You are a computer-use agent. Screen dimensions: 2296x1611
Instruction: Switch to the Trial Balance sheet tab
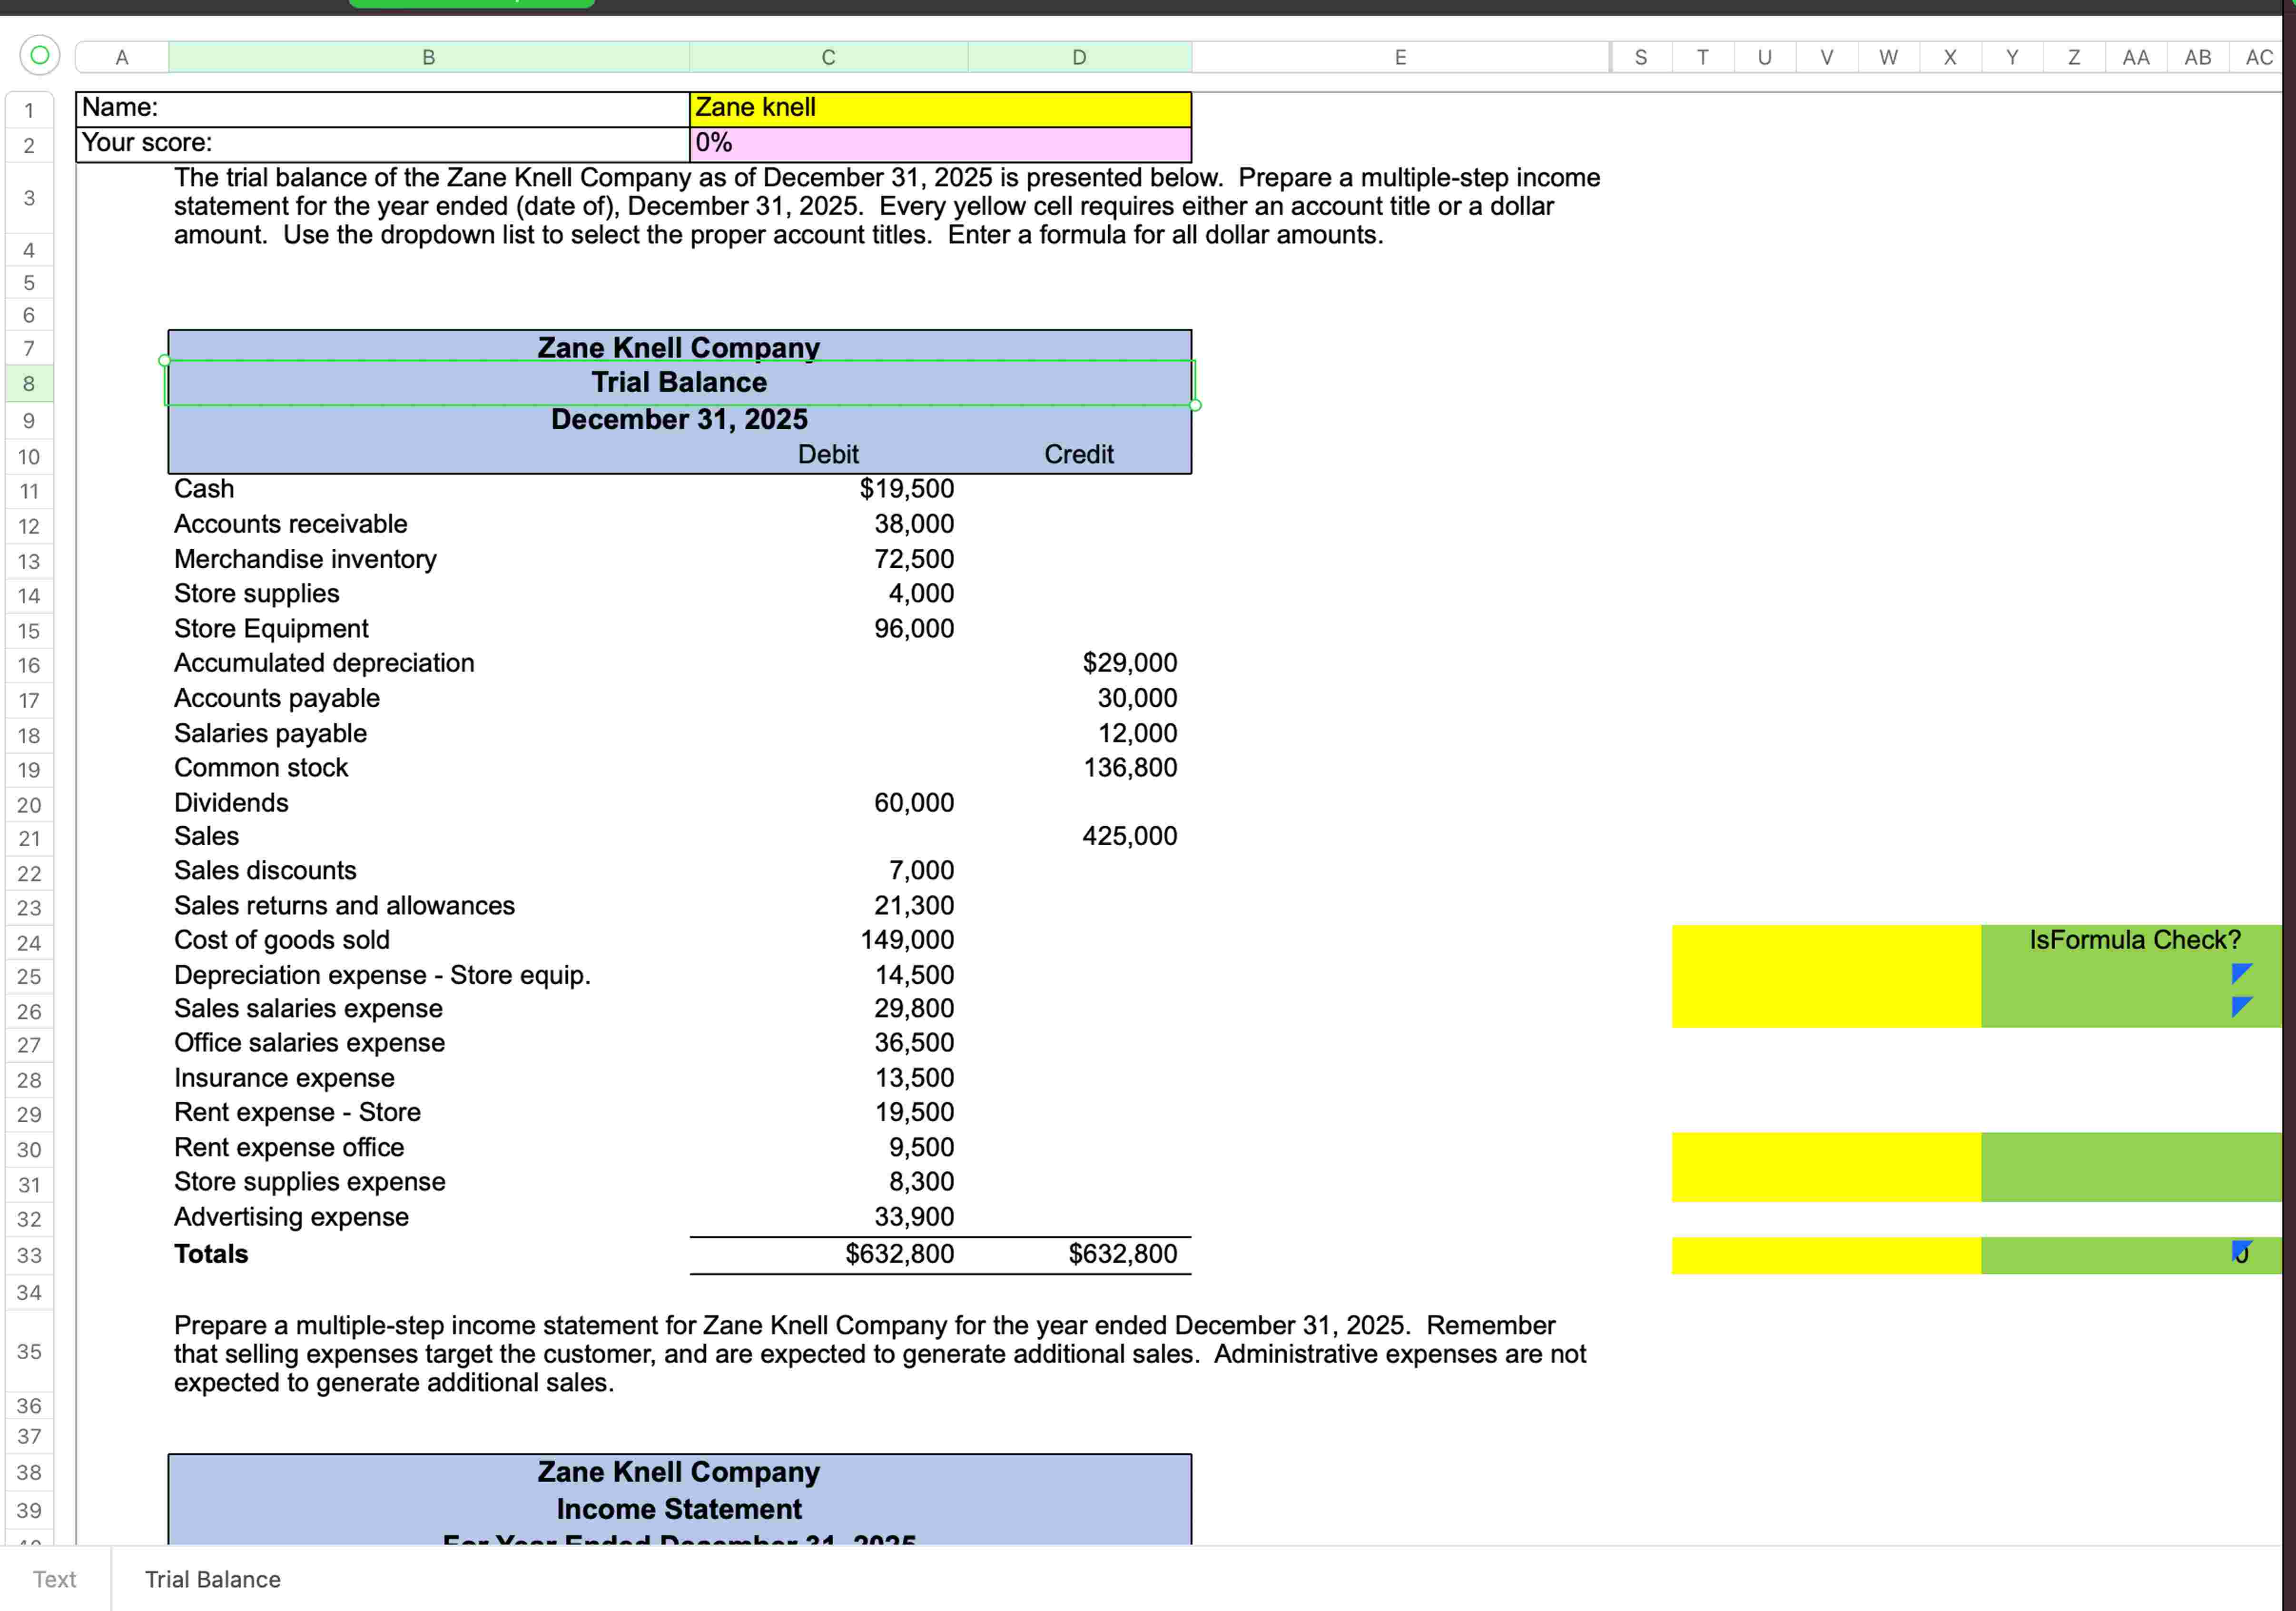[212, 1579]
